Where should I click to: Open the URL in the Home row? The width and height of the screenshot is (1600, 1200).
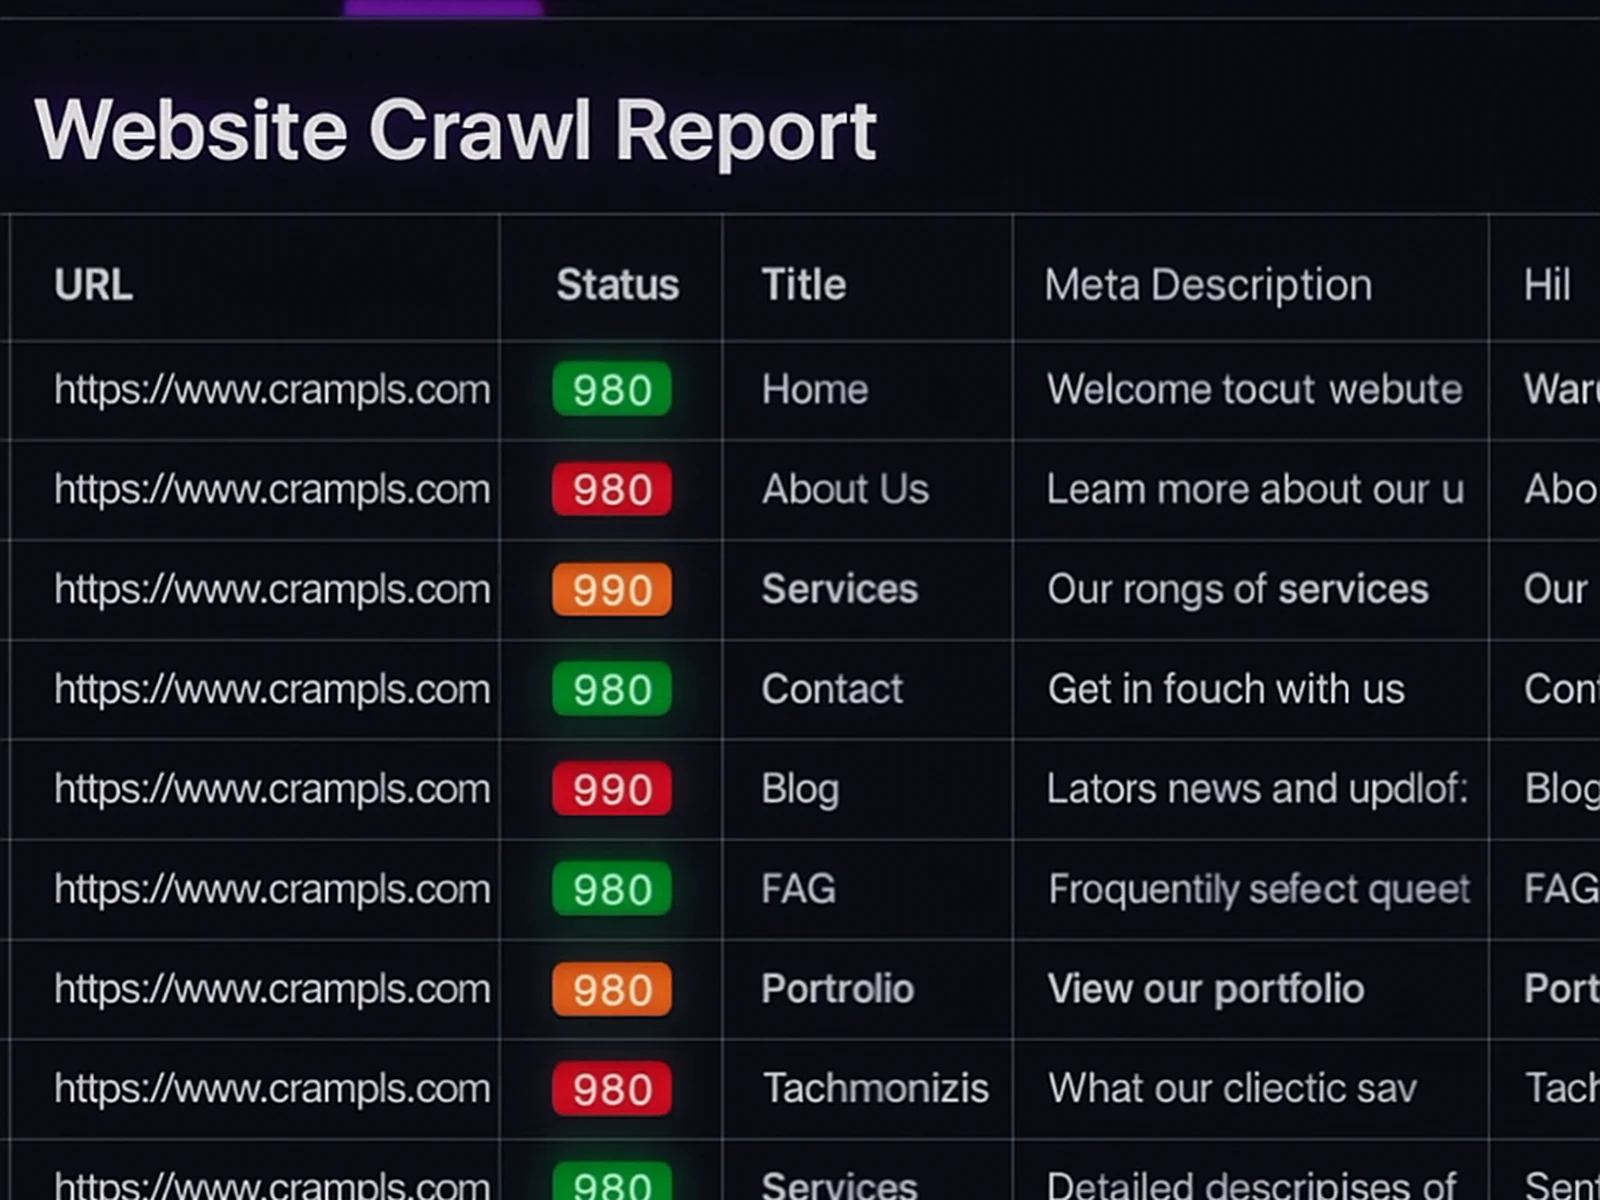point(272,390)
